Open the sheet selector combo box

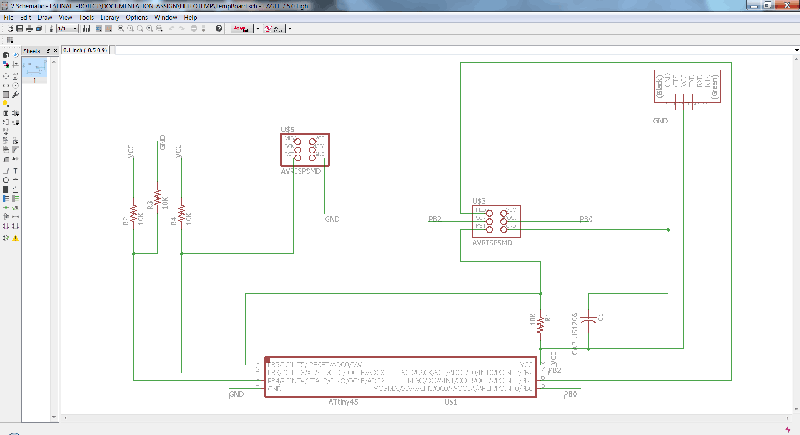tap(67, 29)
